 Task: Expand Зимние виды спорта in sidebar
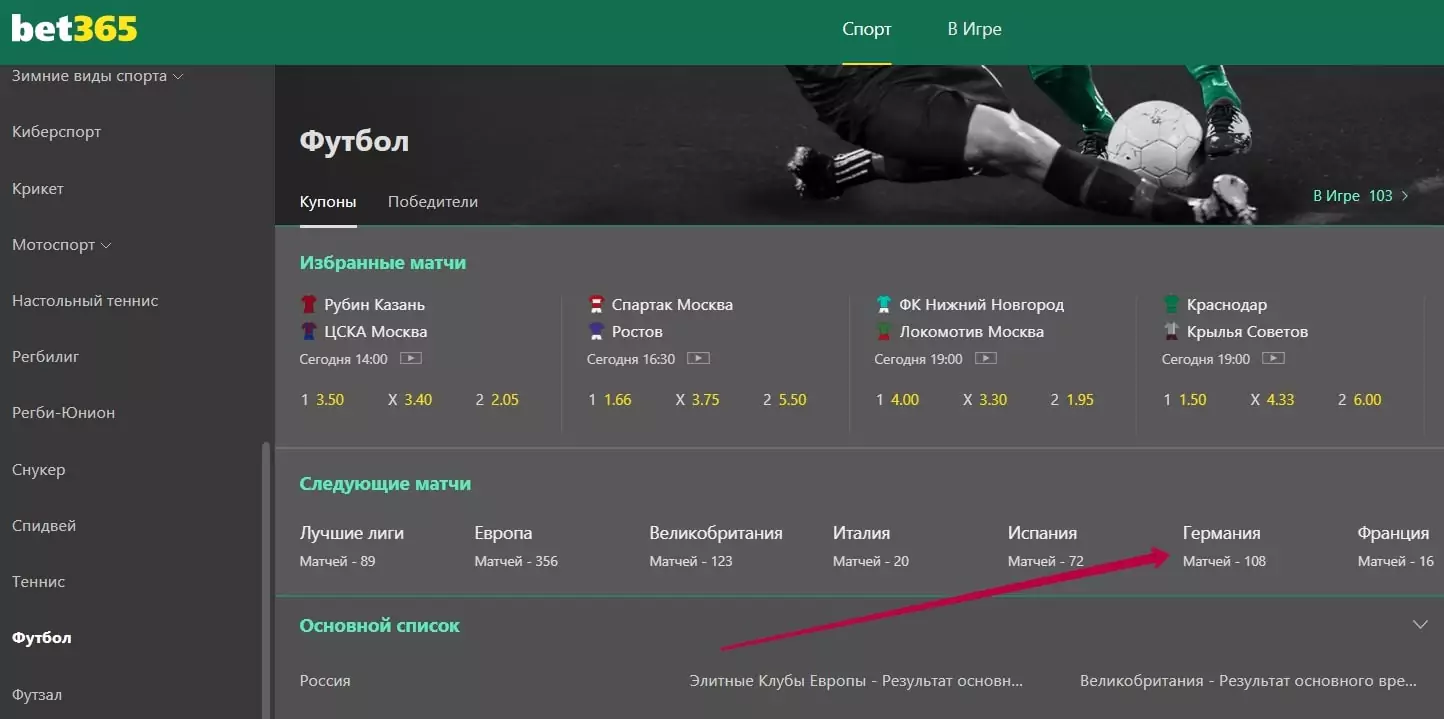pyautogui.click(x=178, y=77)
